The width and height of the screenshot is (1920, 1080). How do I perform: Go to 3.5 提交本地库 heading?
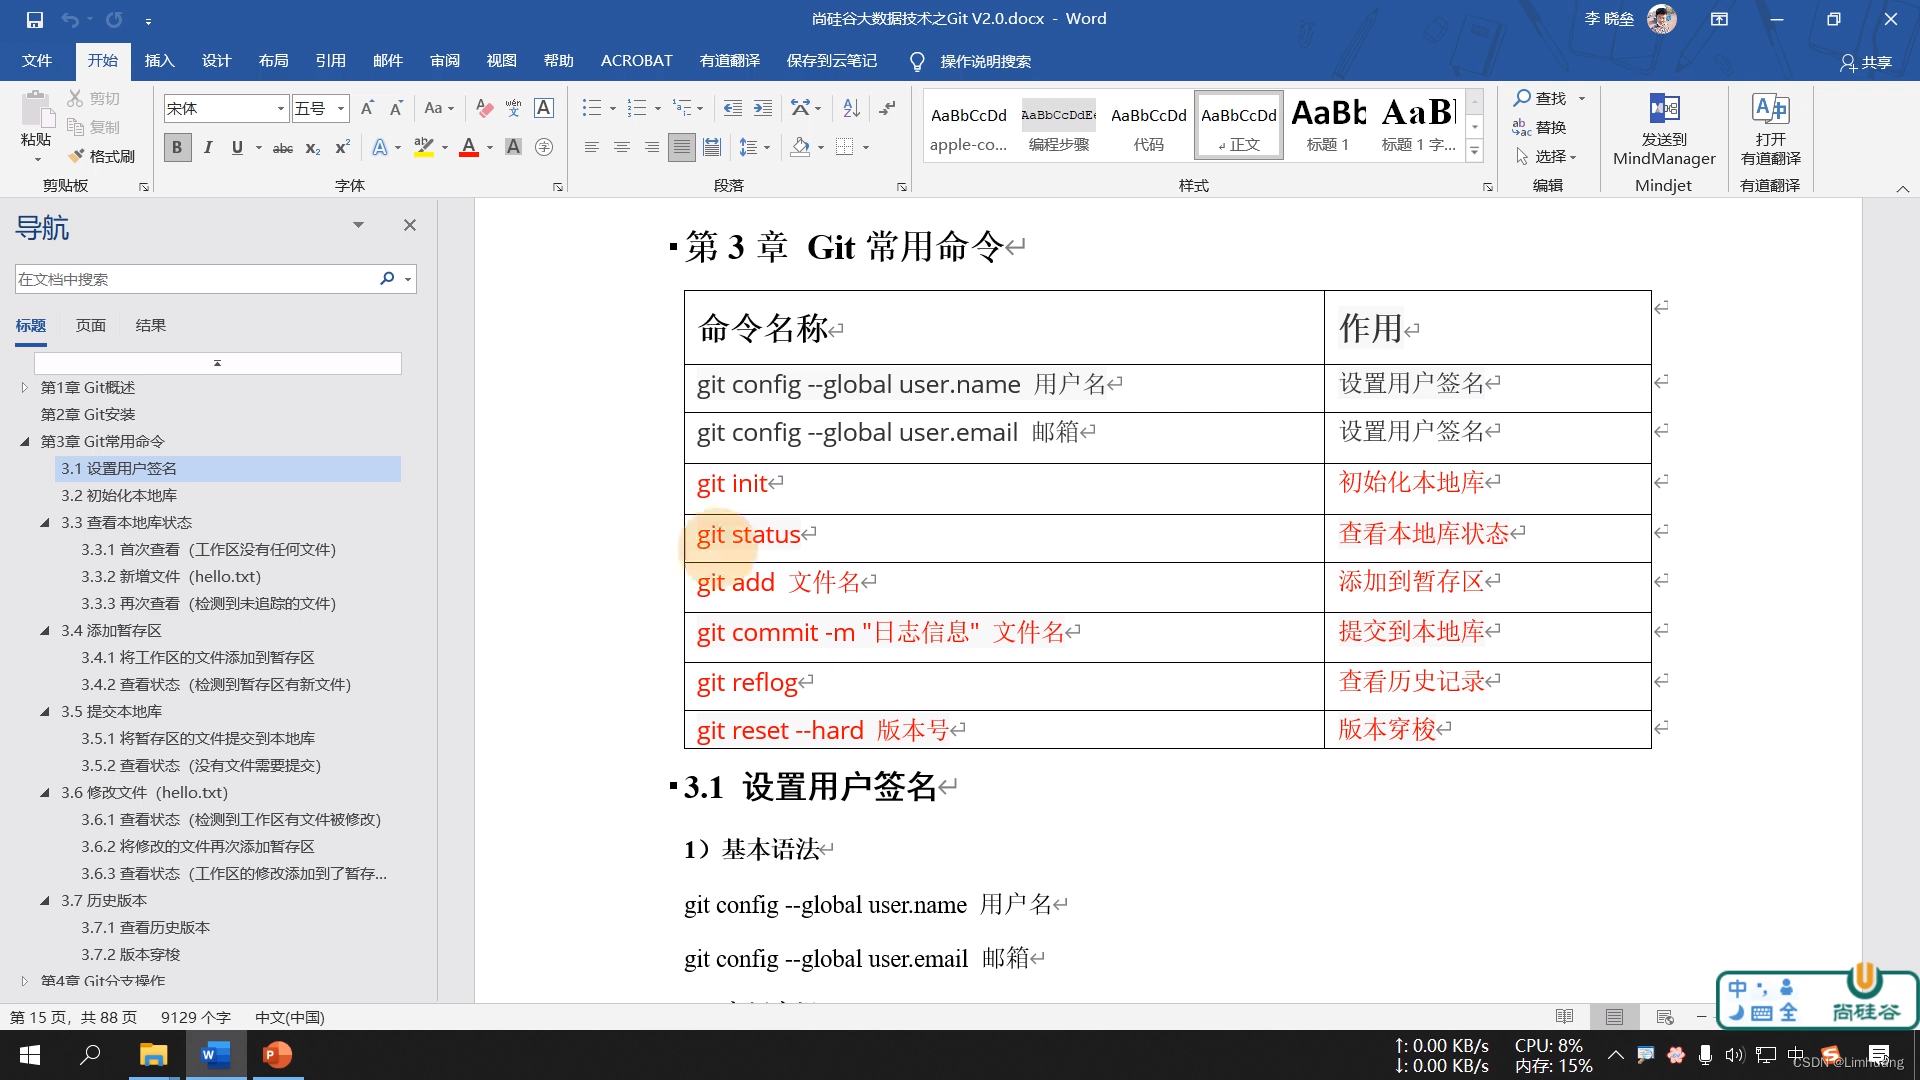pos(111,711)
